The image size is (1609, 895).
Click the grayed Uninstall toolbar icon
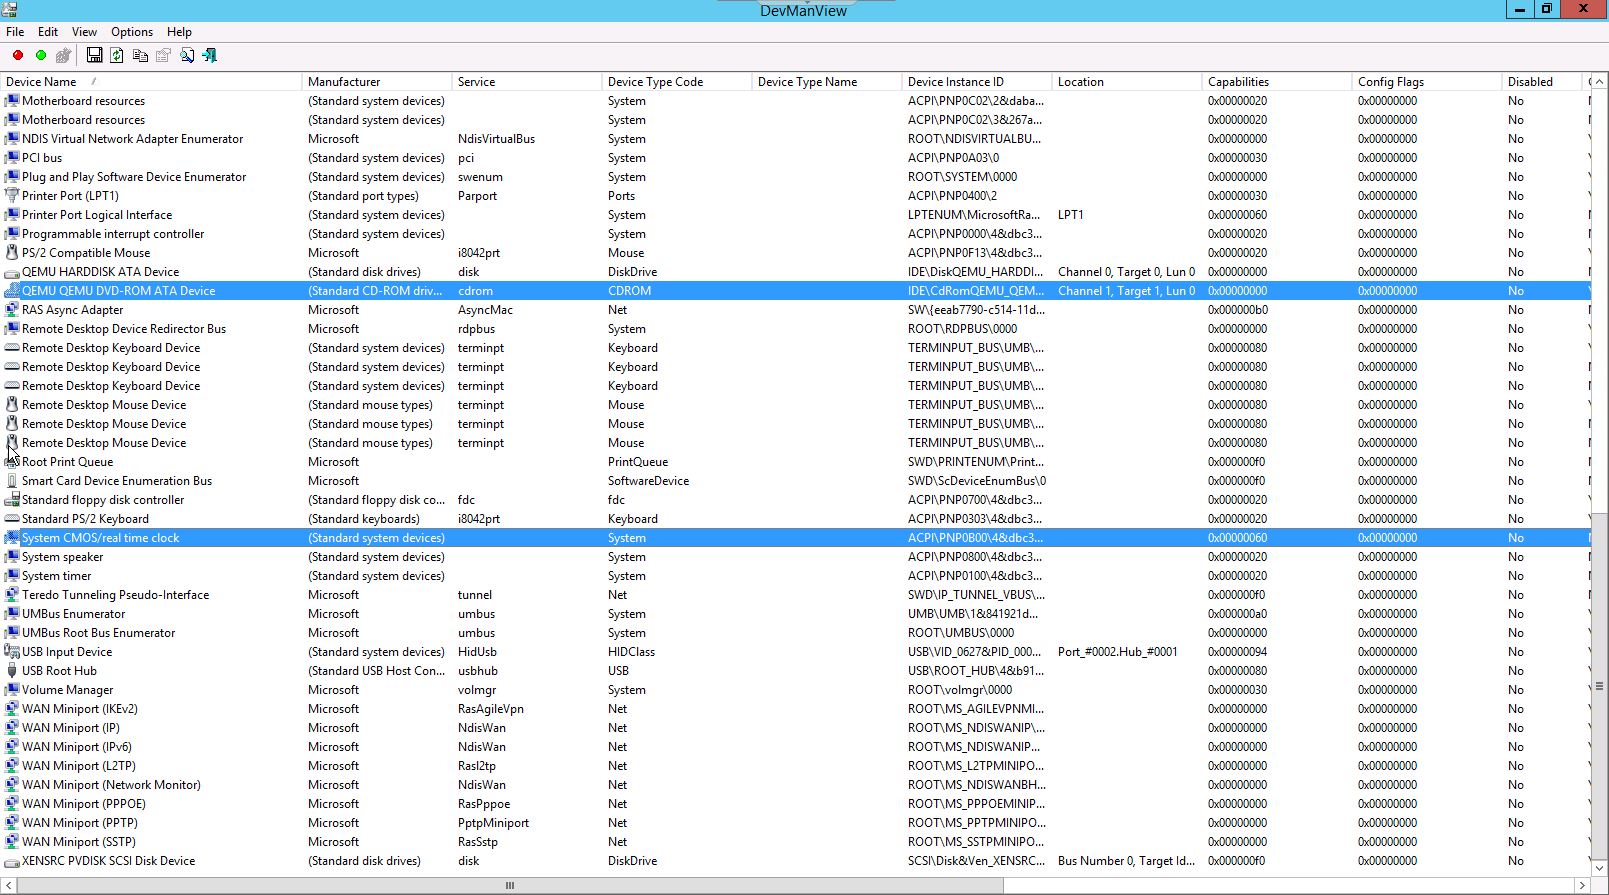(x=64, y=56)
